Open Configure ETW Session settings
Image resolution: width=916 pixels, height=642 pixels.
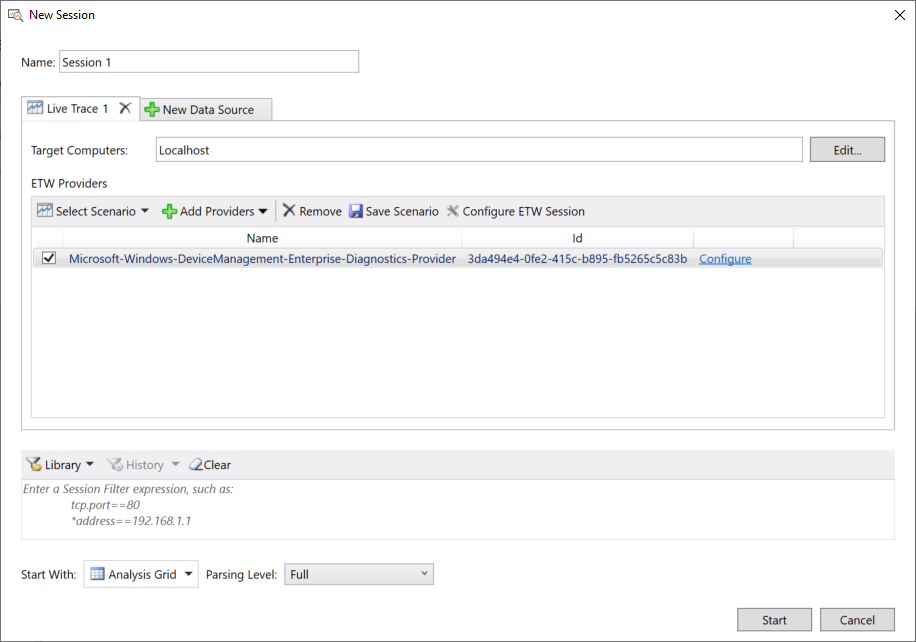point(515,211)
